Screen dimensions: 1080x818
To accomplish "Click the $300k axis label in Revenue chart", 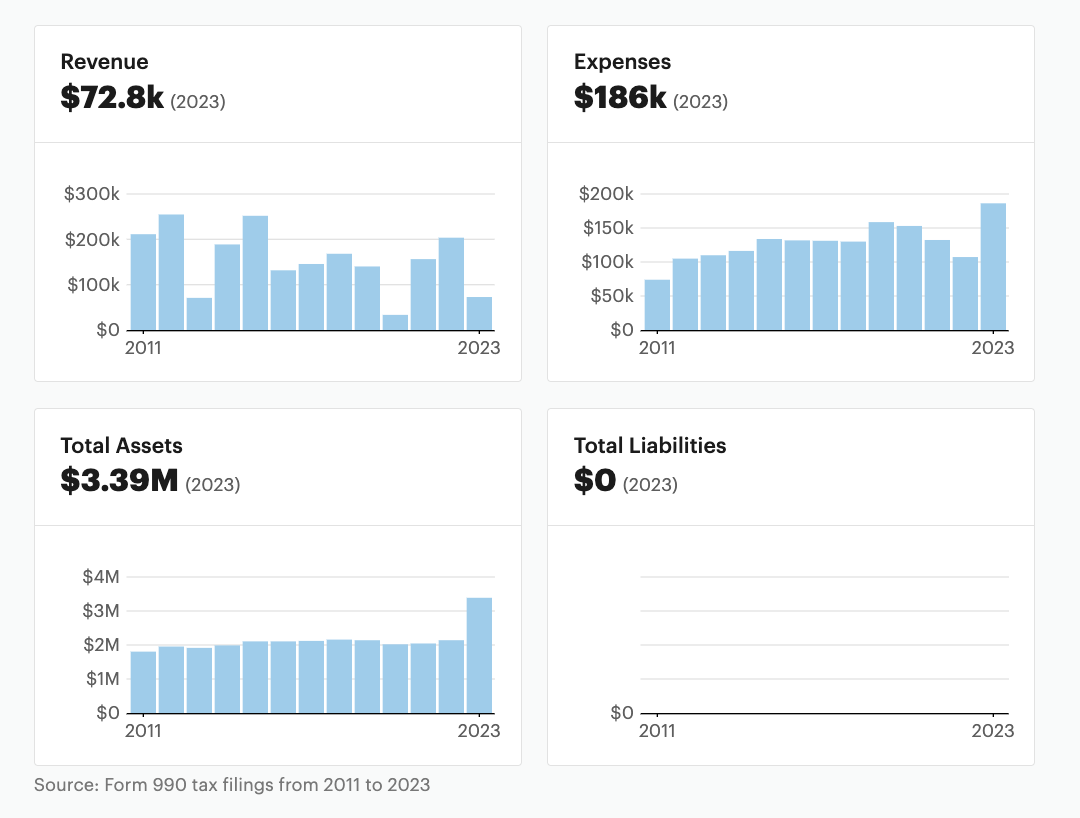I will coord(92,194).
